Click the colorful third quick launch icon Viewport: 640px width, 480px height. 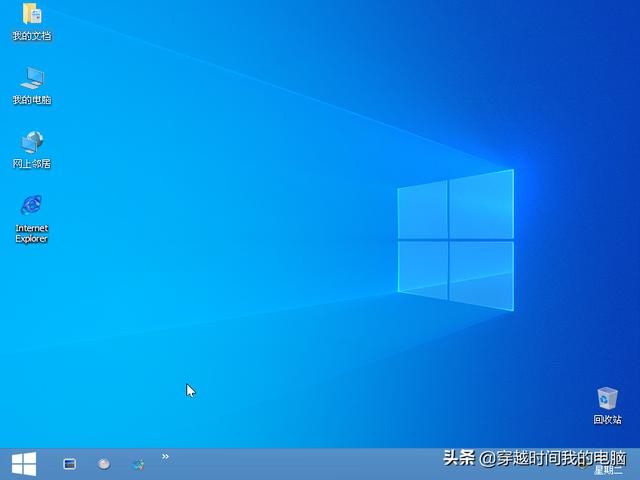[139, 464]
